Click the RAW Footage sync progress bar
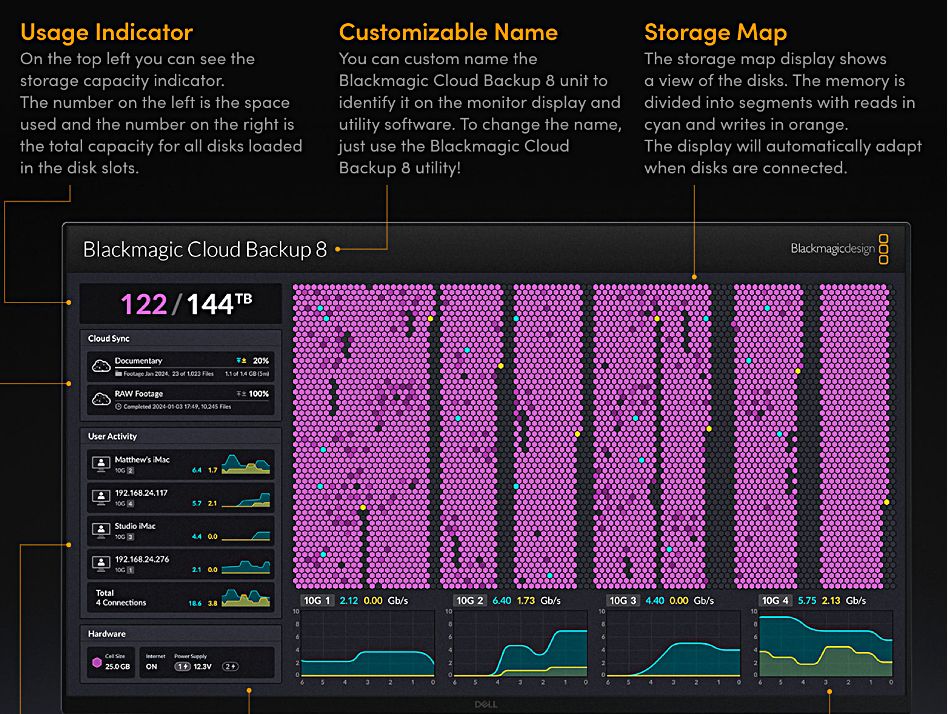 [193, 401]
